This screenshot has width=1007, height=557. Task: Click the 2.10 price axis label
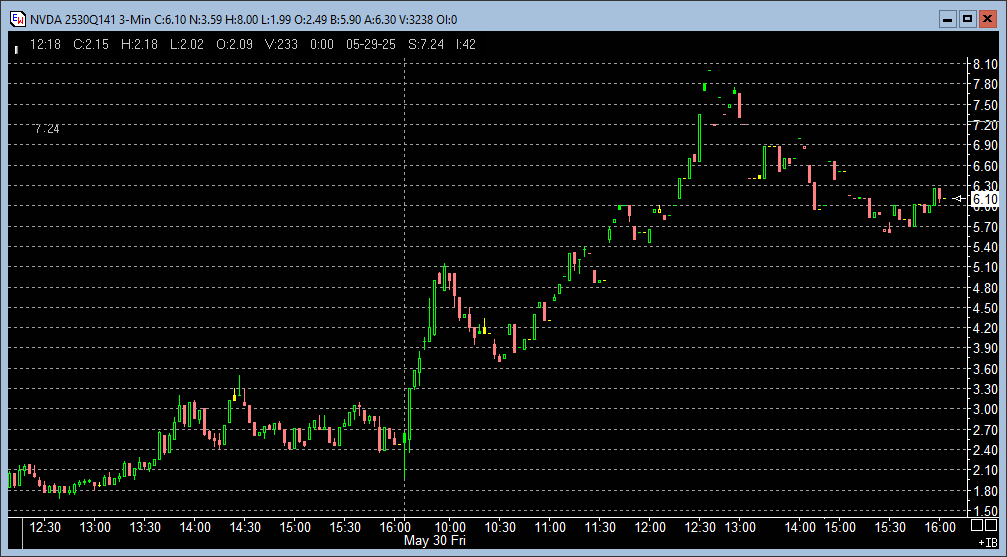click(x=985, y=471)
